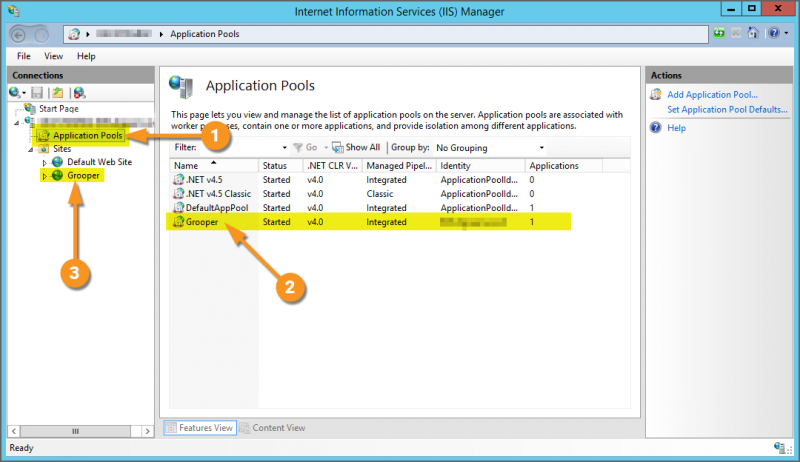Click the Save Connections disk icon
The height and width of the screenshot is (462, 800).
pyautogui.click(x=37, y=92)
